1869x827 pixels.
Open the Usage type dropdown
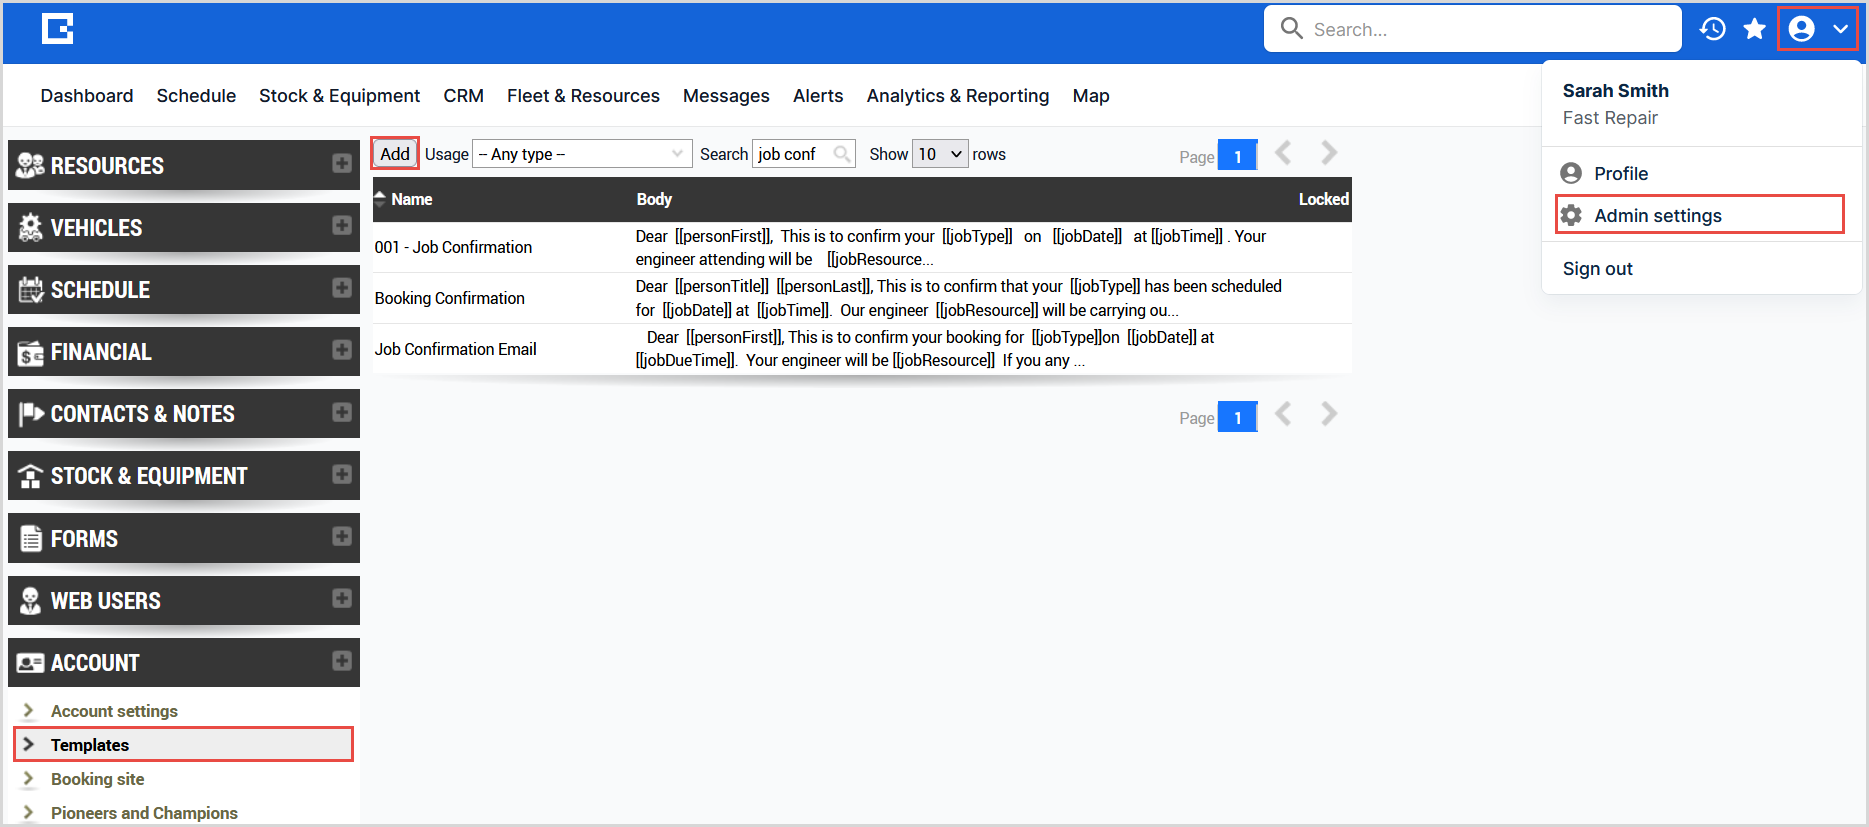point(581,154)
